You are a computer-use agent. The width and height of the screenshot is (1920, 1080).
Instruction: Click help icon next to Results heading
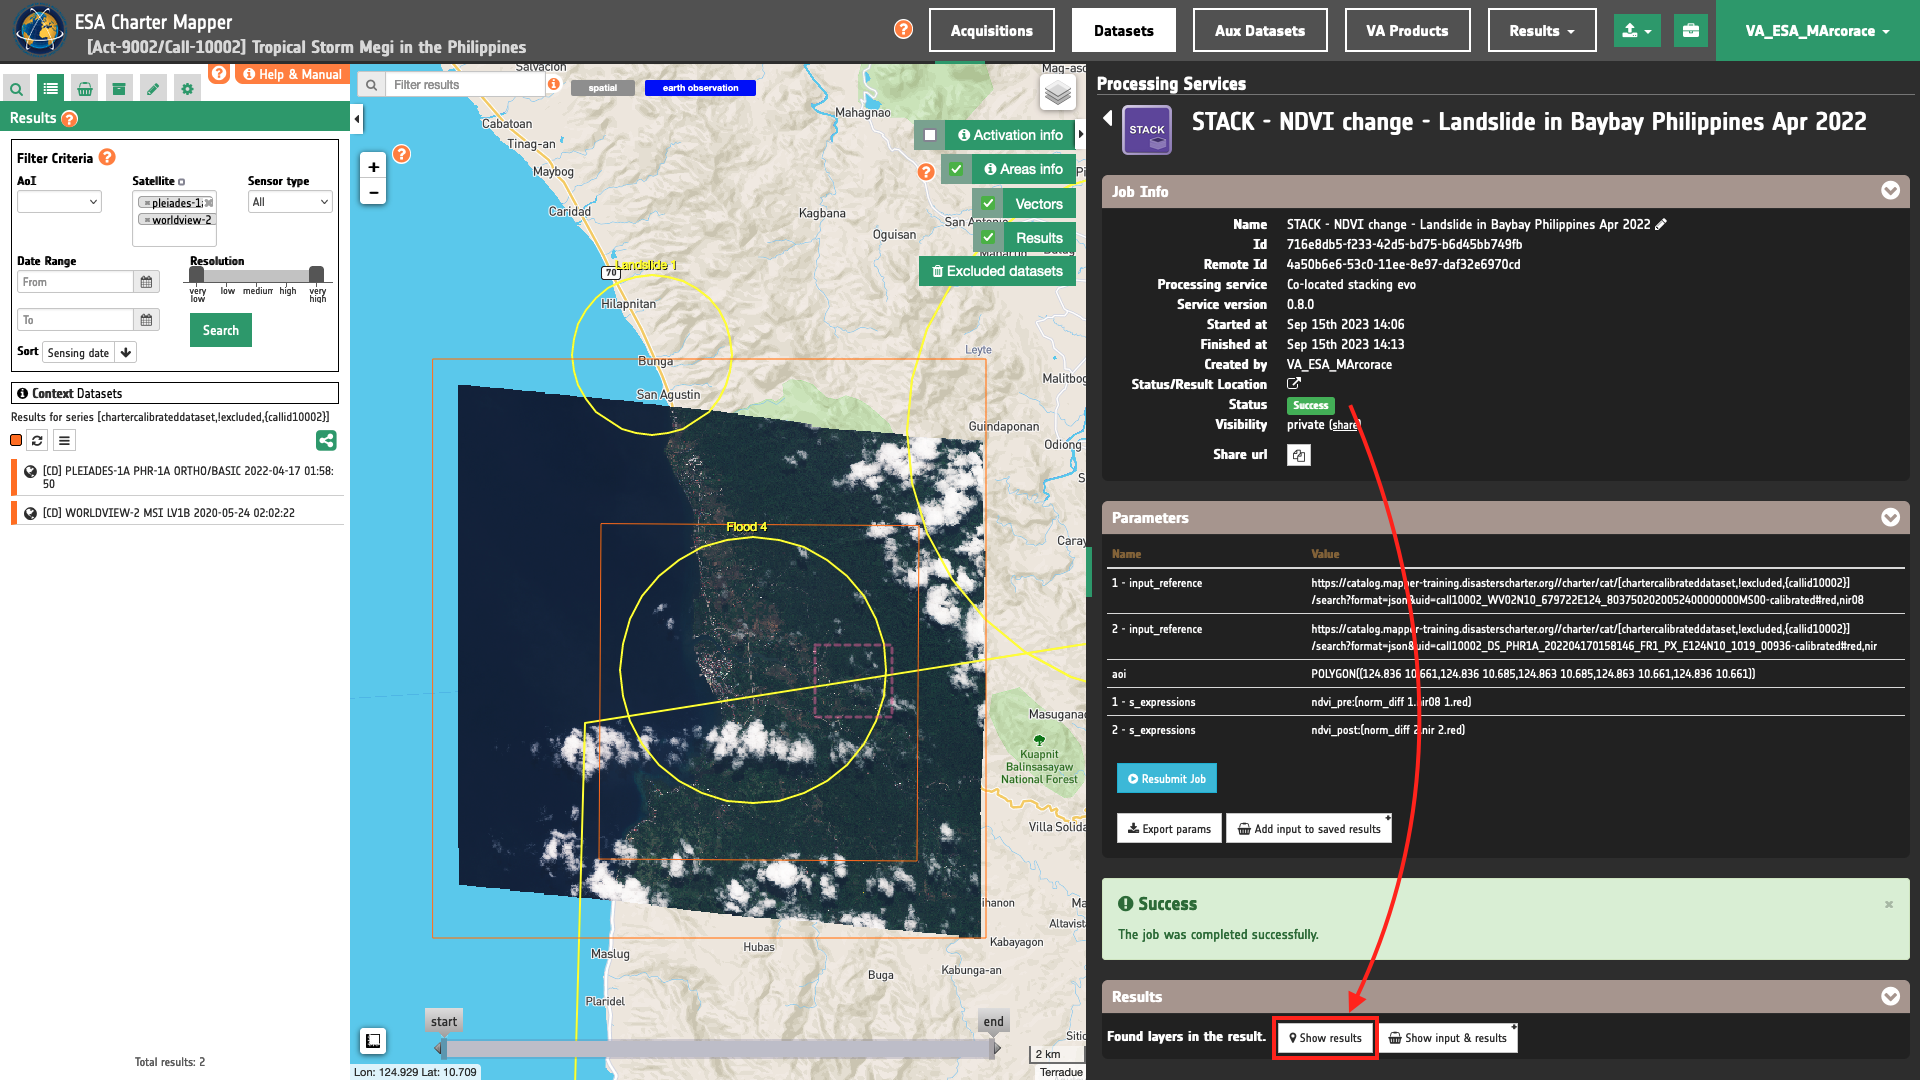pos(69,119)
